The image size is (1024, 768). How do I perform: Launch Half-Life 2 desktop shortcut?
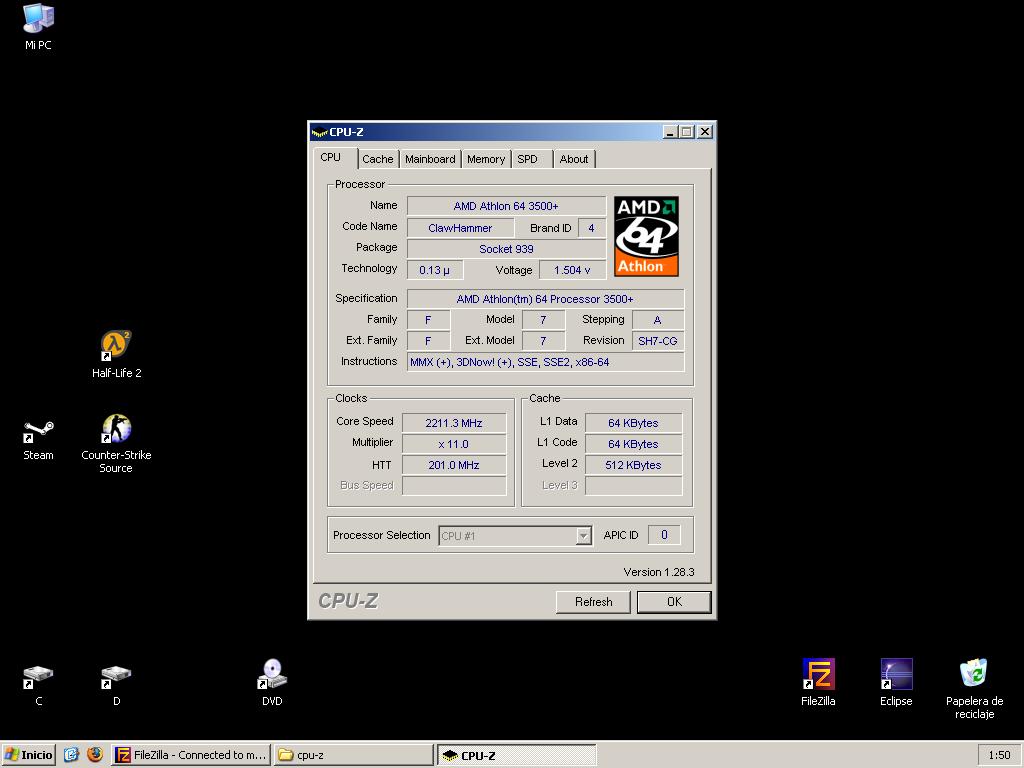[116, 354]
